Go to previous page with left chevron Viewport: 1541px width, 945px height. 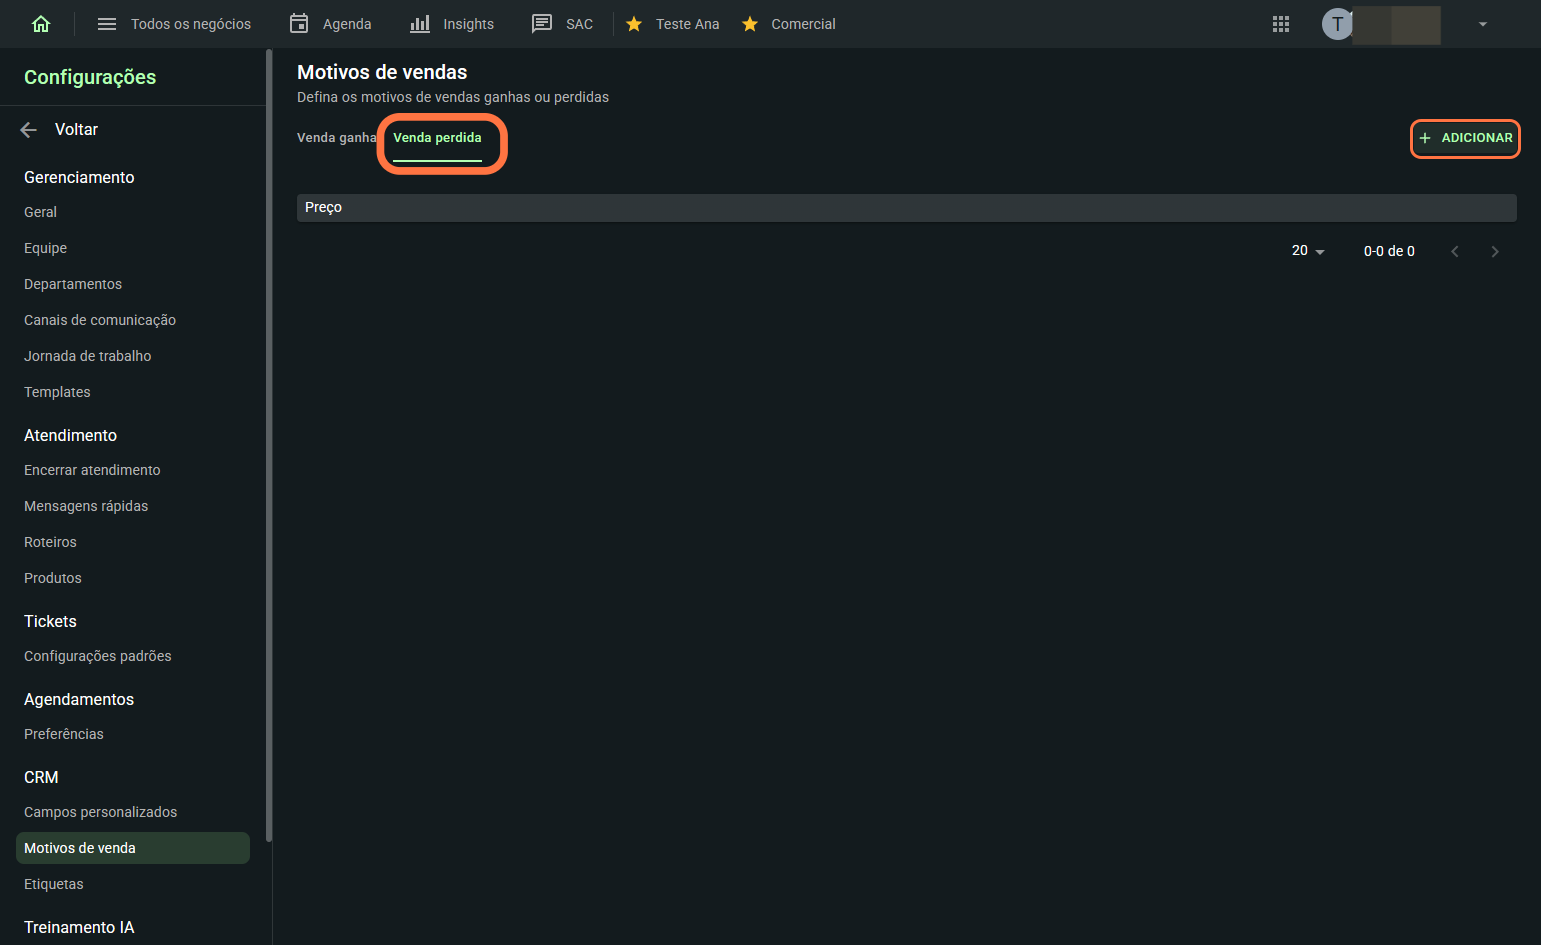[1455, 252]
